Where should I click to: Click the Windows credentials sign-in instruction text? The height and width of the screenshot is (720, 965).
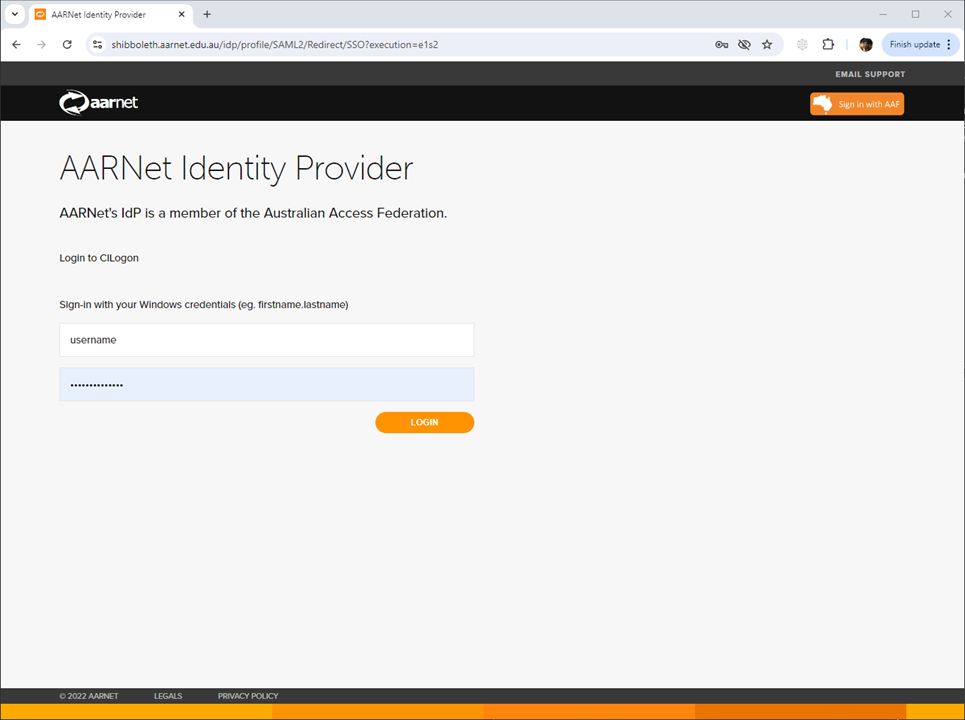(x=204, y=305)
